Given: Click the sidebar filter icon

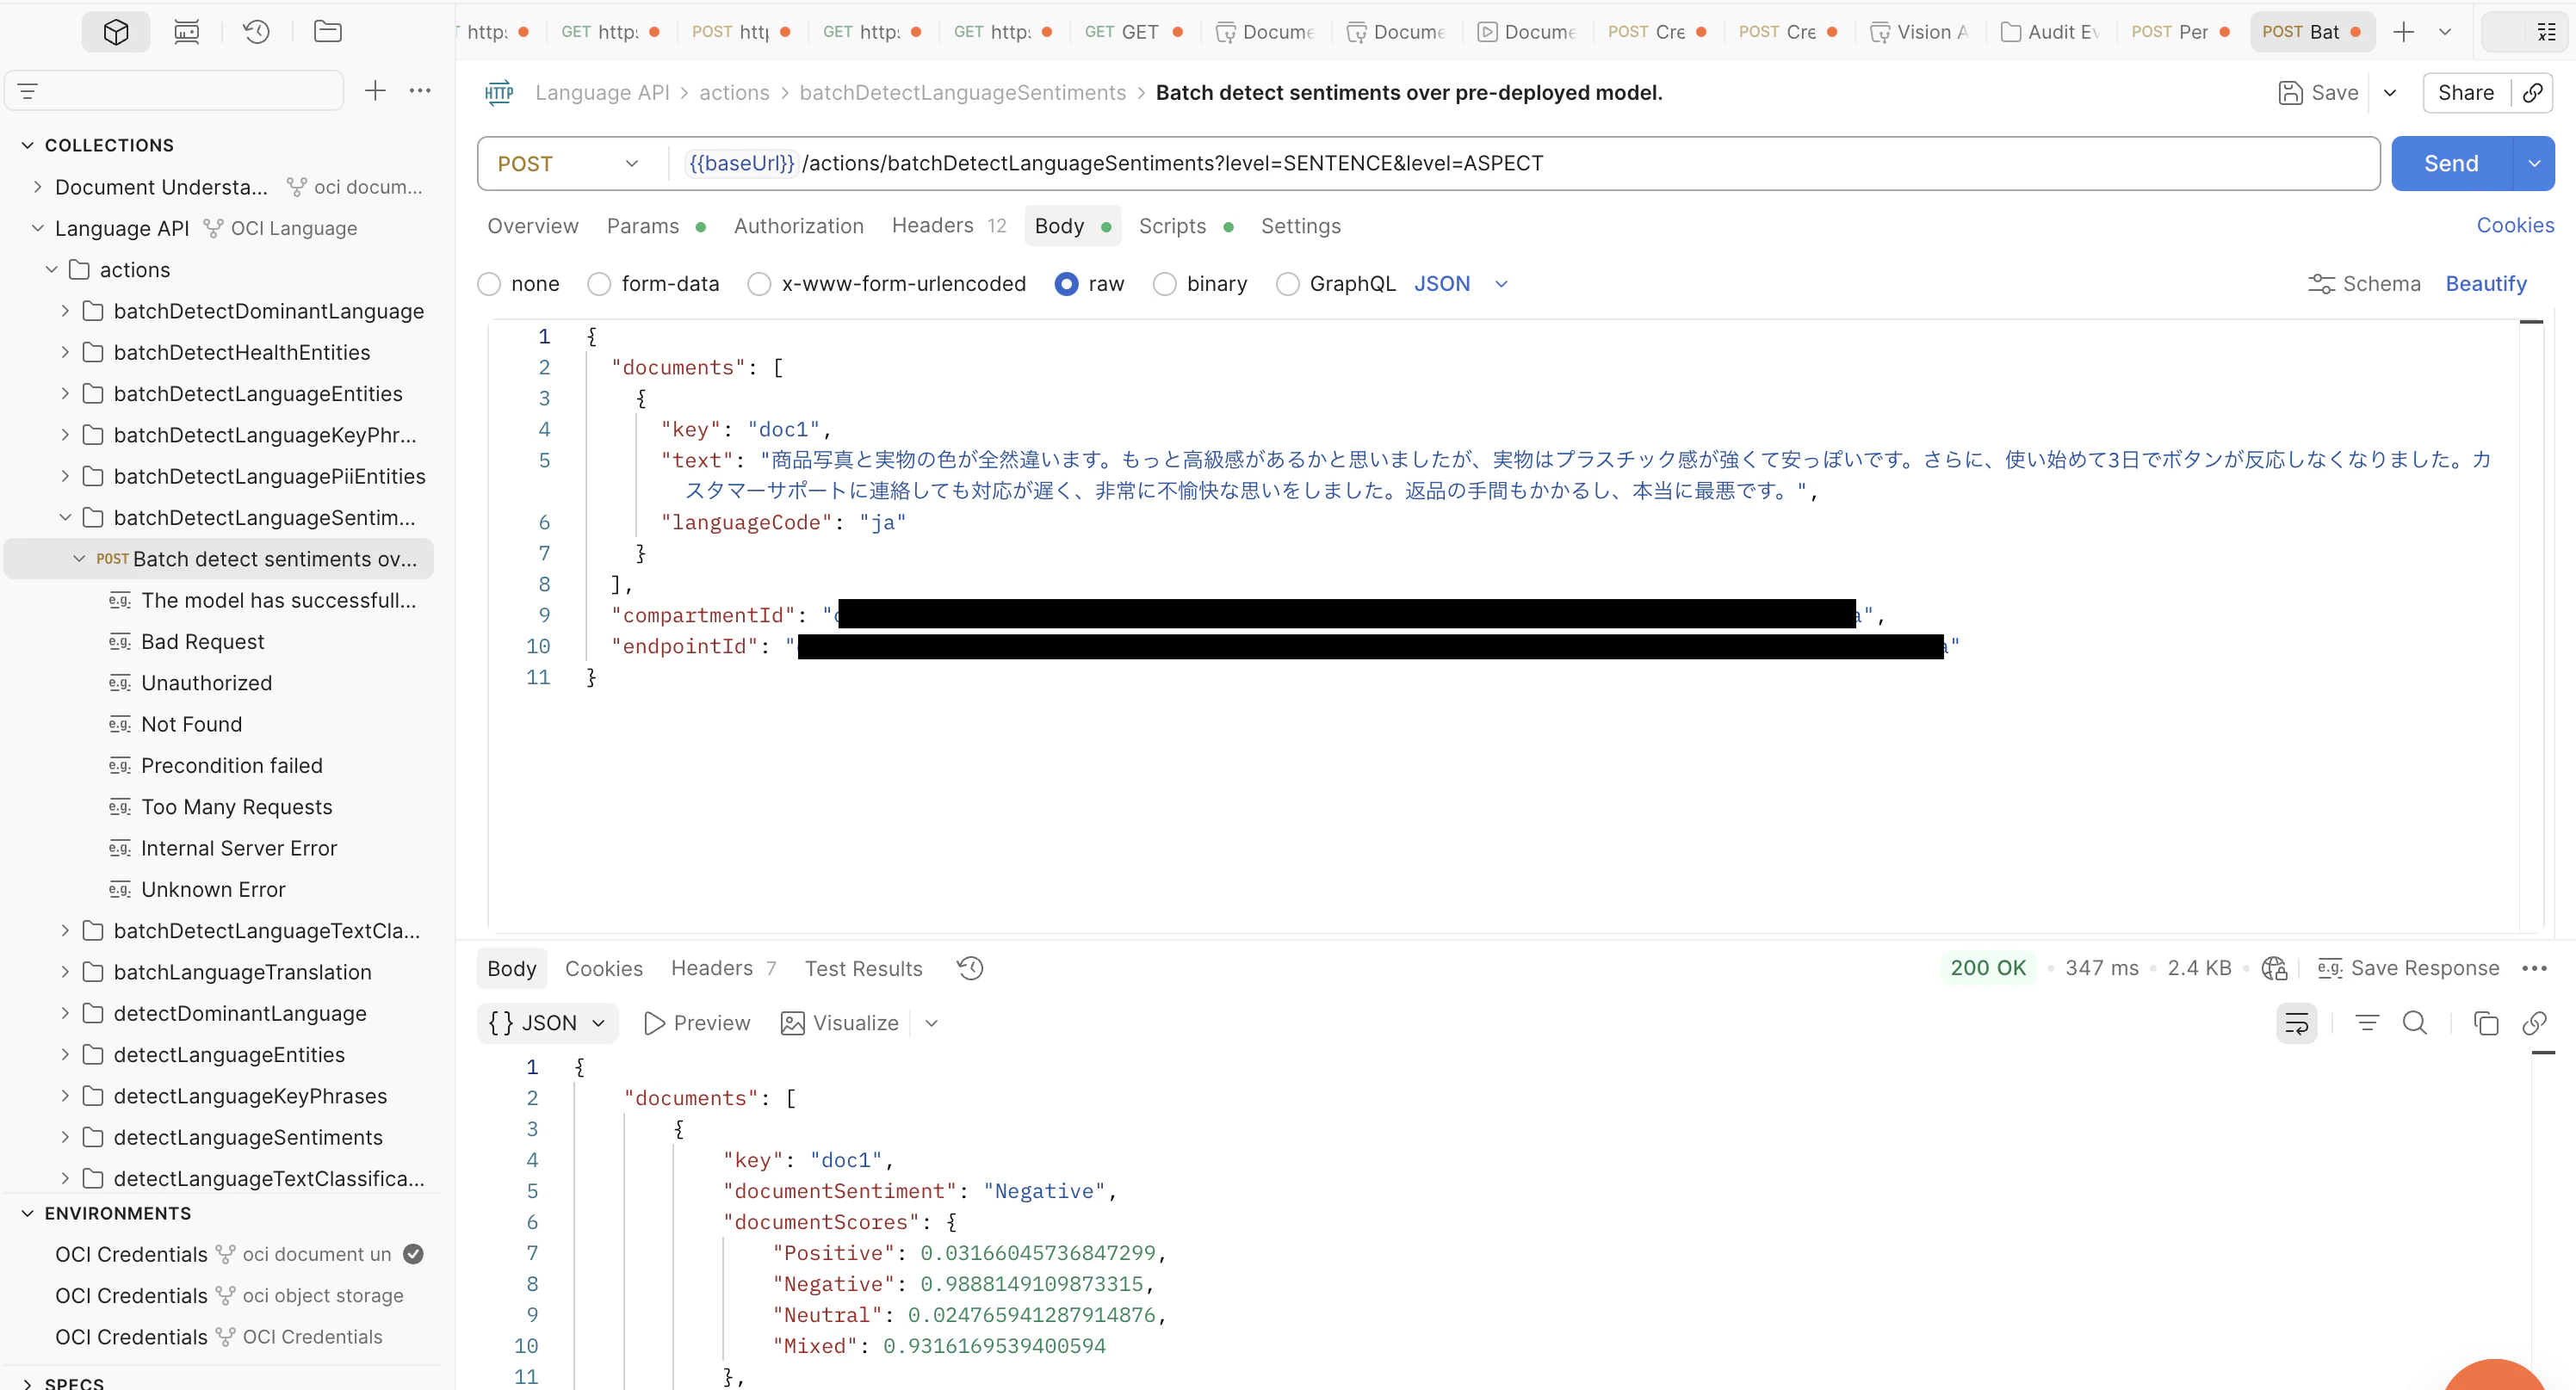Looking at the screenshot, I should coord(28,92).
